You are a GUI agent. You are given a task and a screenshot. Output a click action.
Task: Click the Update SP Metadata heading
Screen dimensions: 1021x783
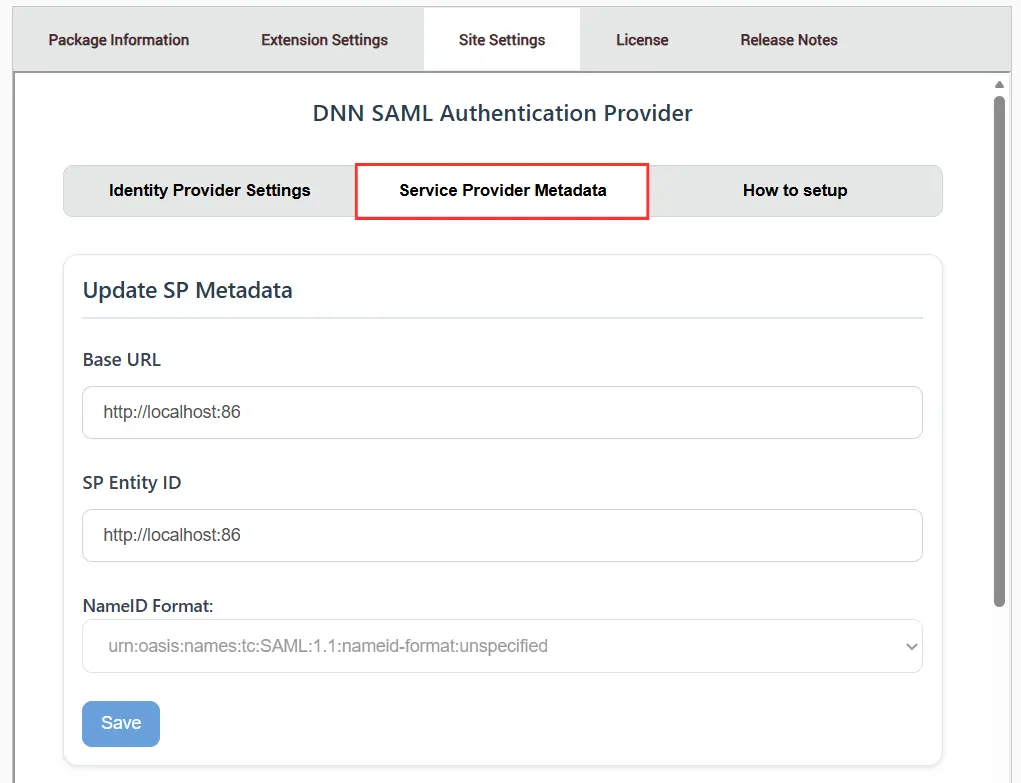[188, 290]
